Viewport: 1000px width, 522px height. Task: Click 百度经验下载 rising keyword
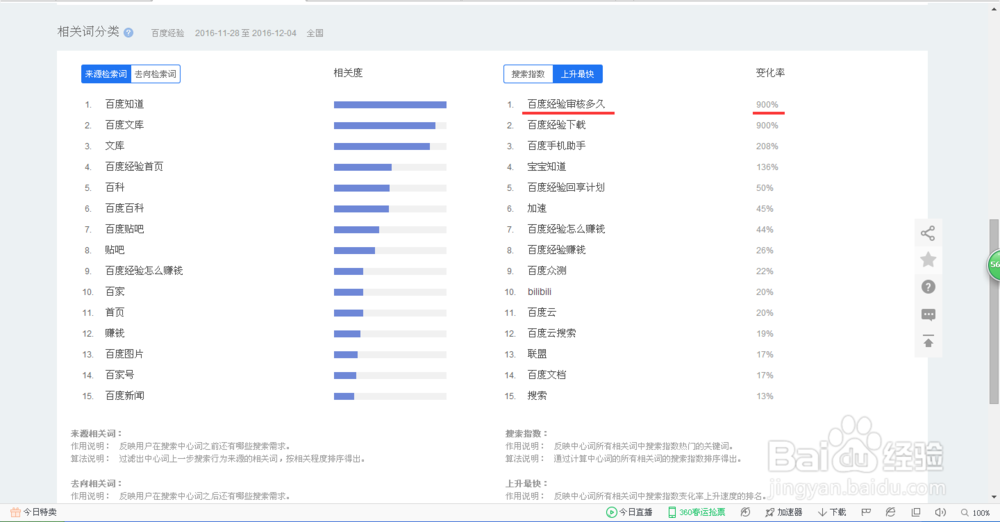point(556,125)
